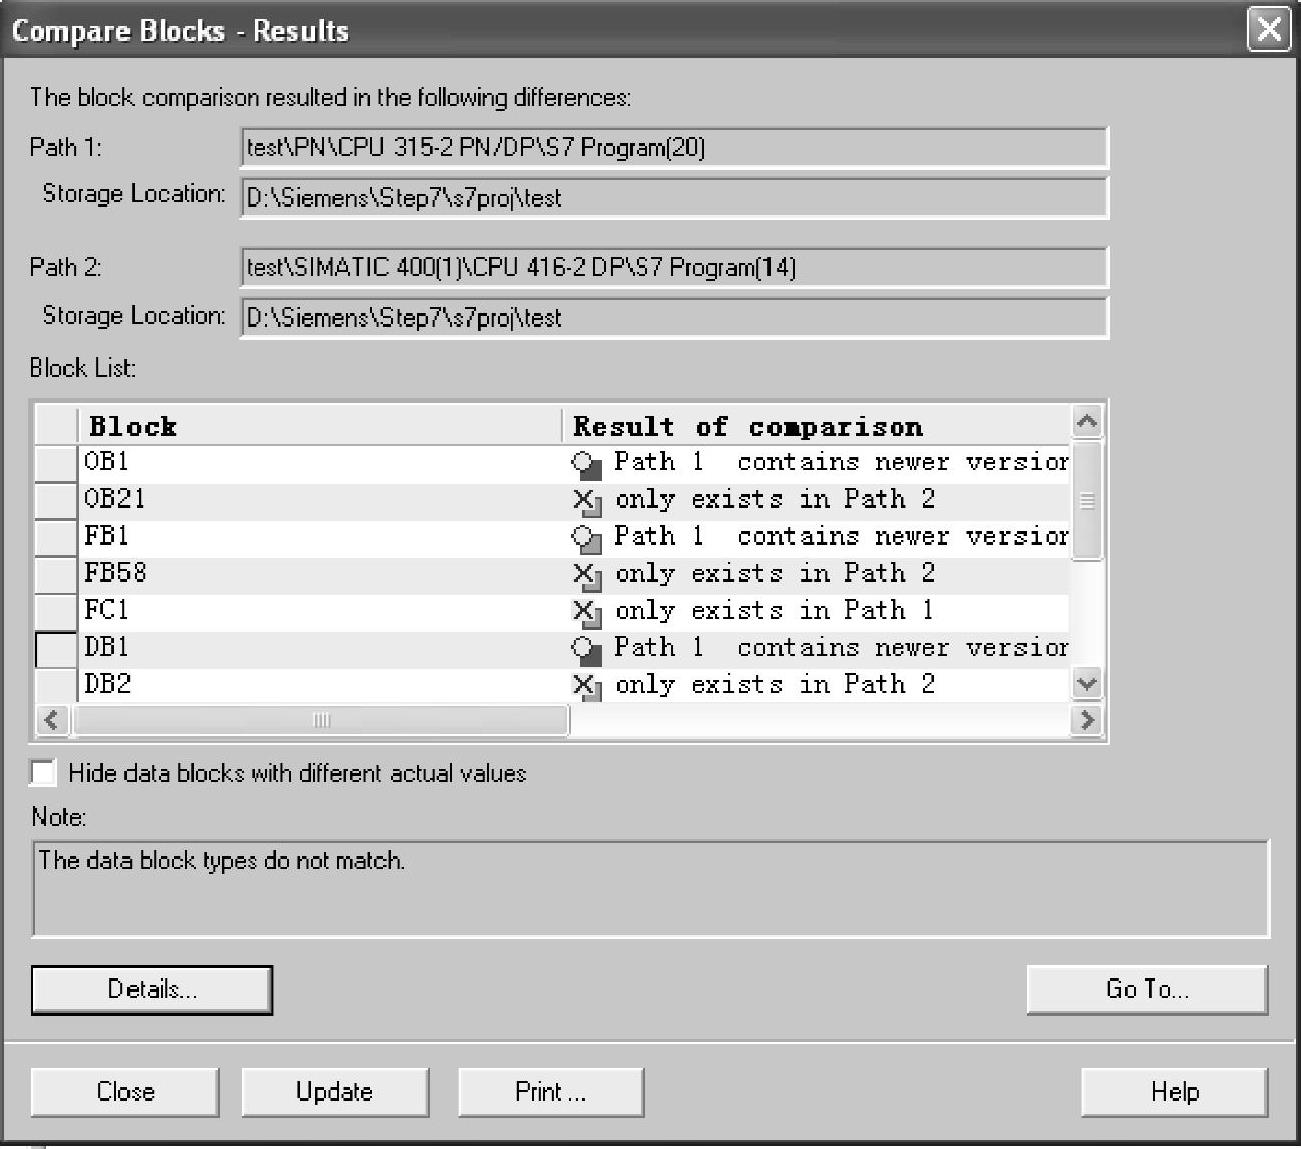The height and width of the screenshot is (1149, 1301).
Task: Click Update to refresh the comparison
Action: [x=335, y=1092]
